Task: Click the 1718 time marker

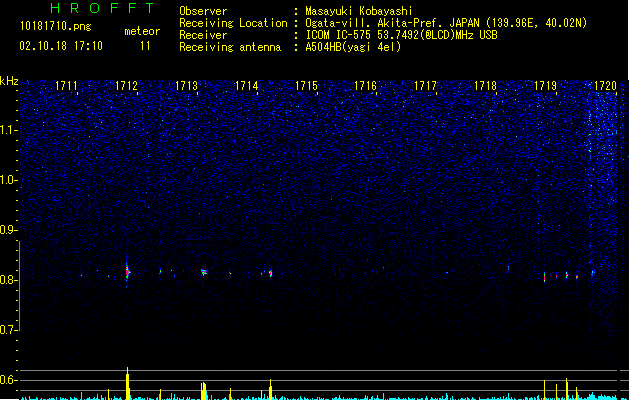Action: tap(485, 86)
